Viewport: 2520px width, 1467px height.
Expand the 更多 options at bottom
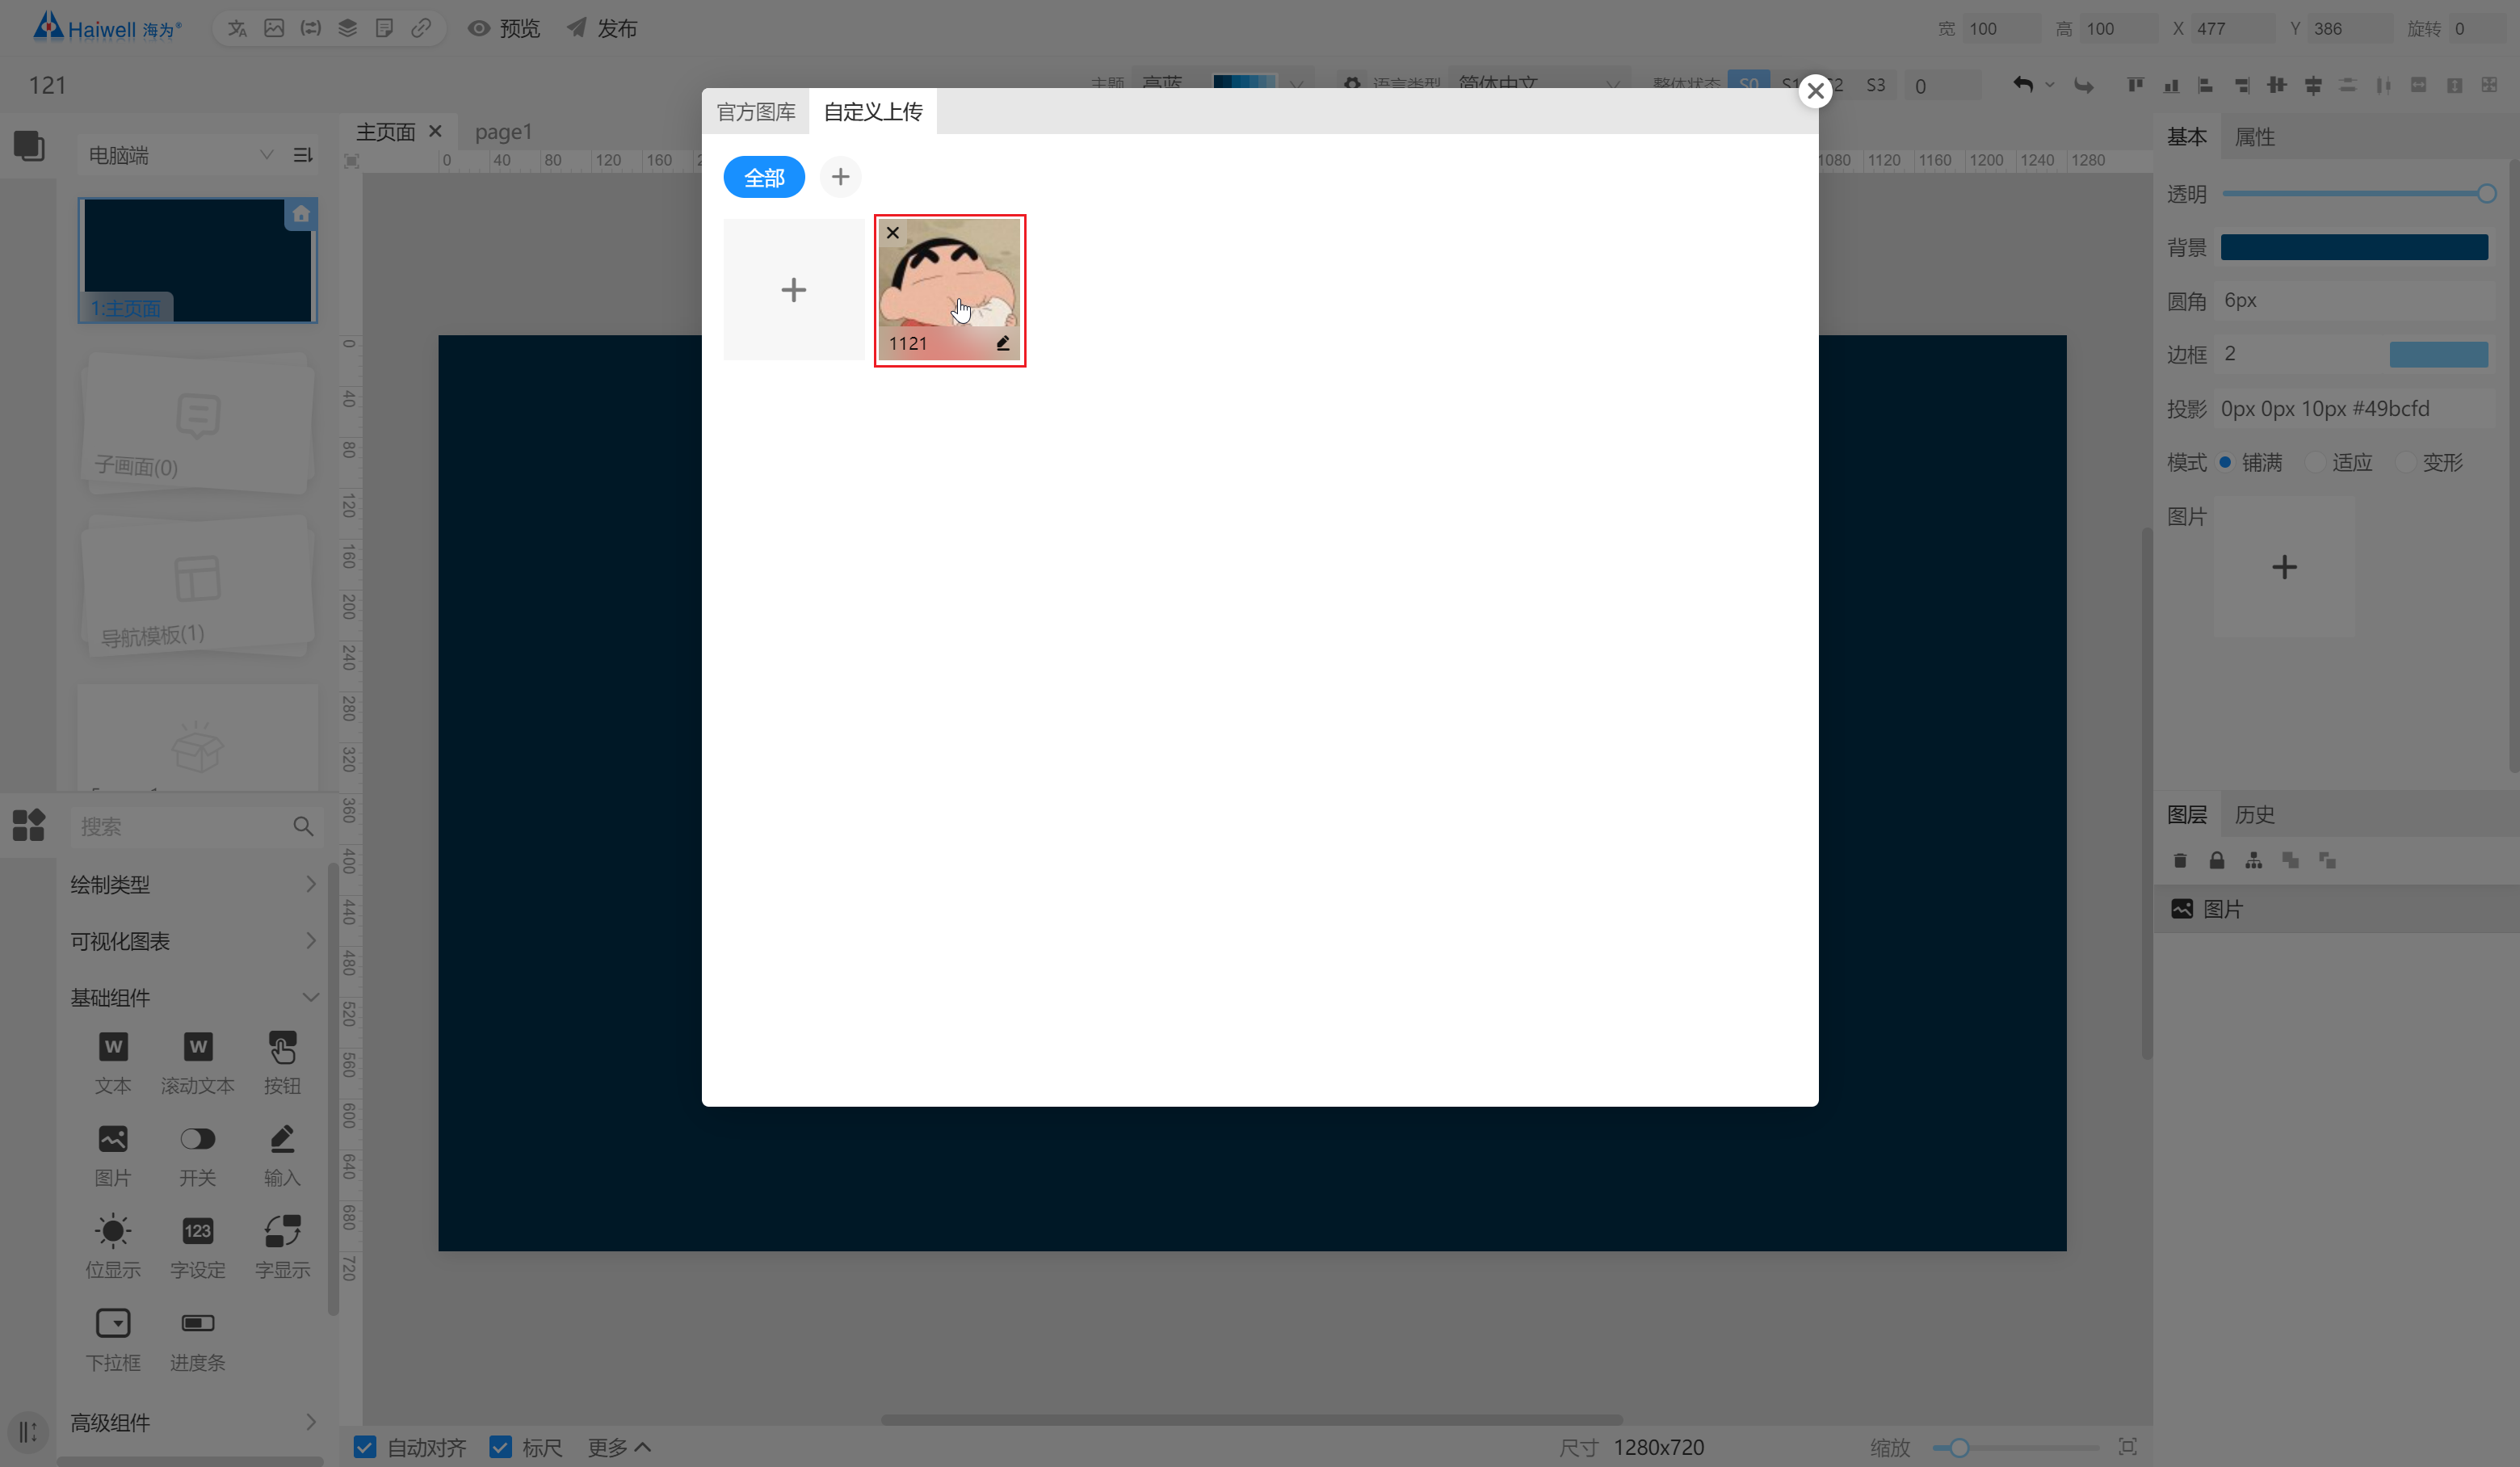click(619, 1447)
